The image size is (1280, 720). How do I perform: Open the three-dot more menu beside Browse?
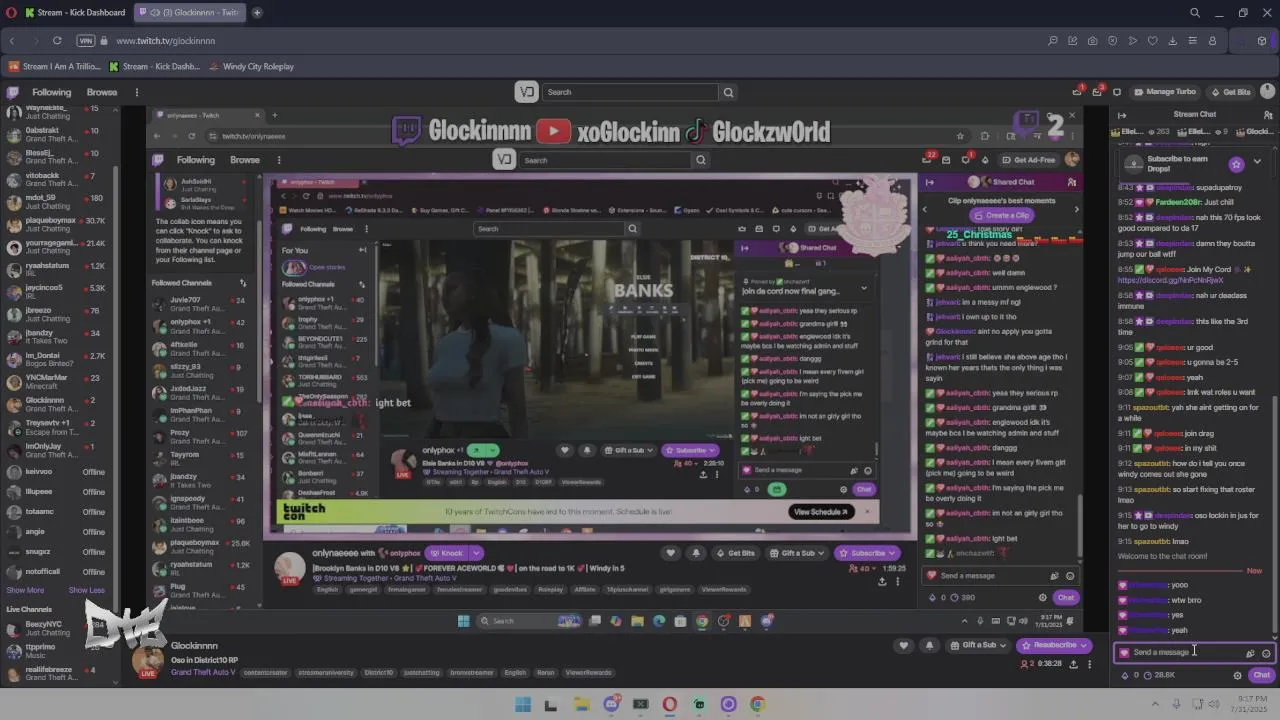[x=136, y=92]
